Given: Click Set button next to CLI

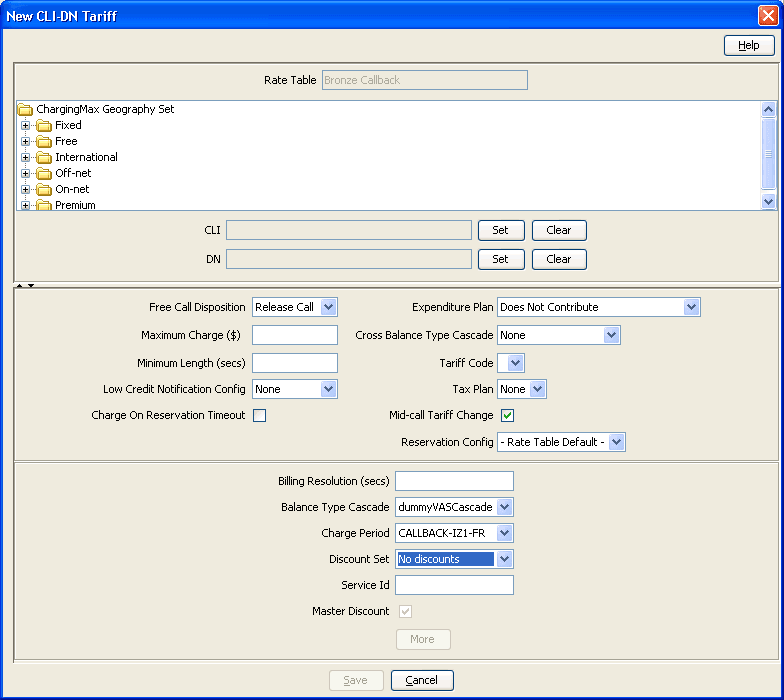Looking at the screenshot, I should click(x=501, y=230).
